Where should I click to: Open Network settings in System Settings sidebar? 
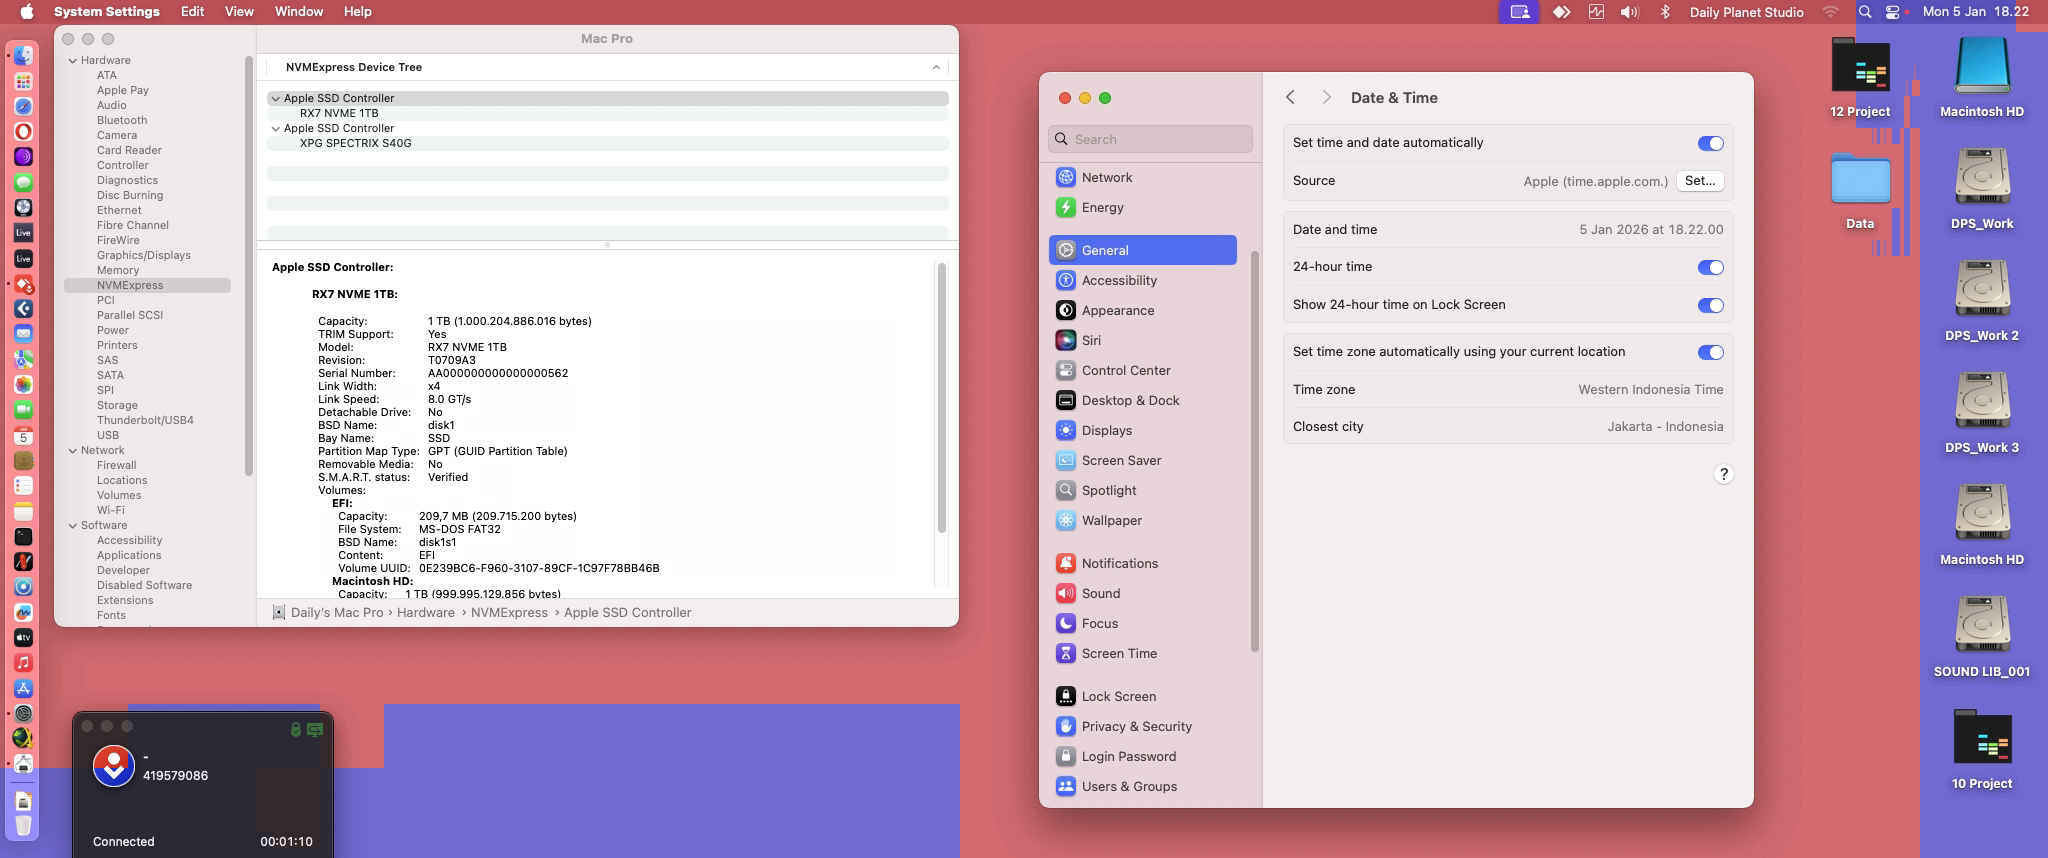click(x=1142, y=177)
